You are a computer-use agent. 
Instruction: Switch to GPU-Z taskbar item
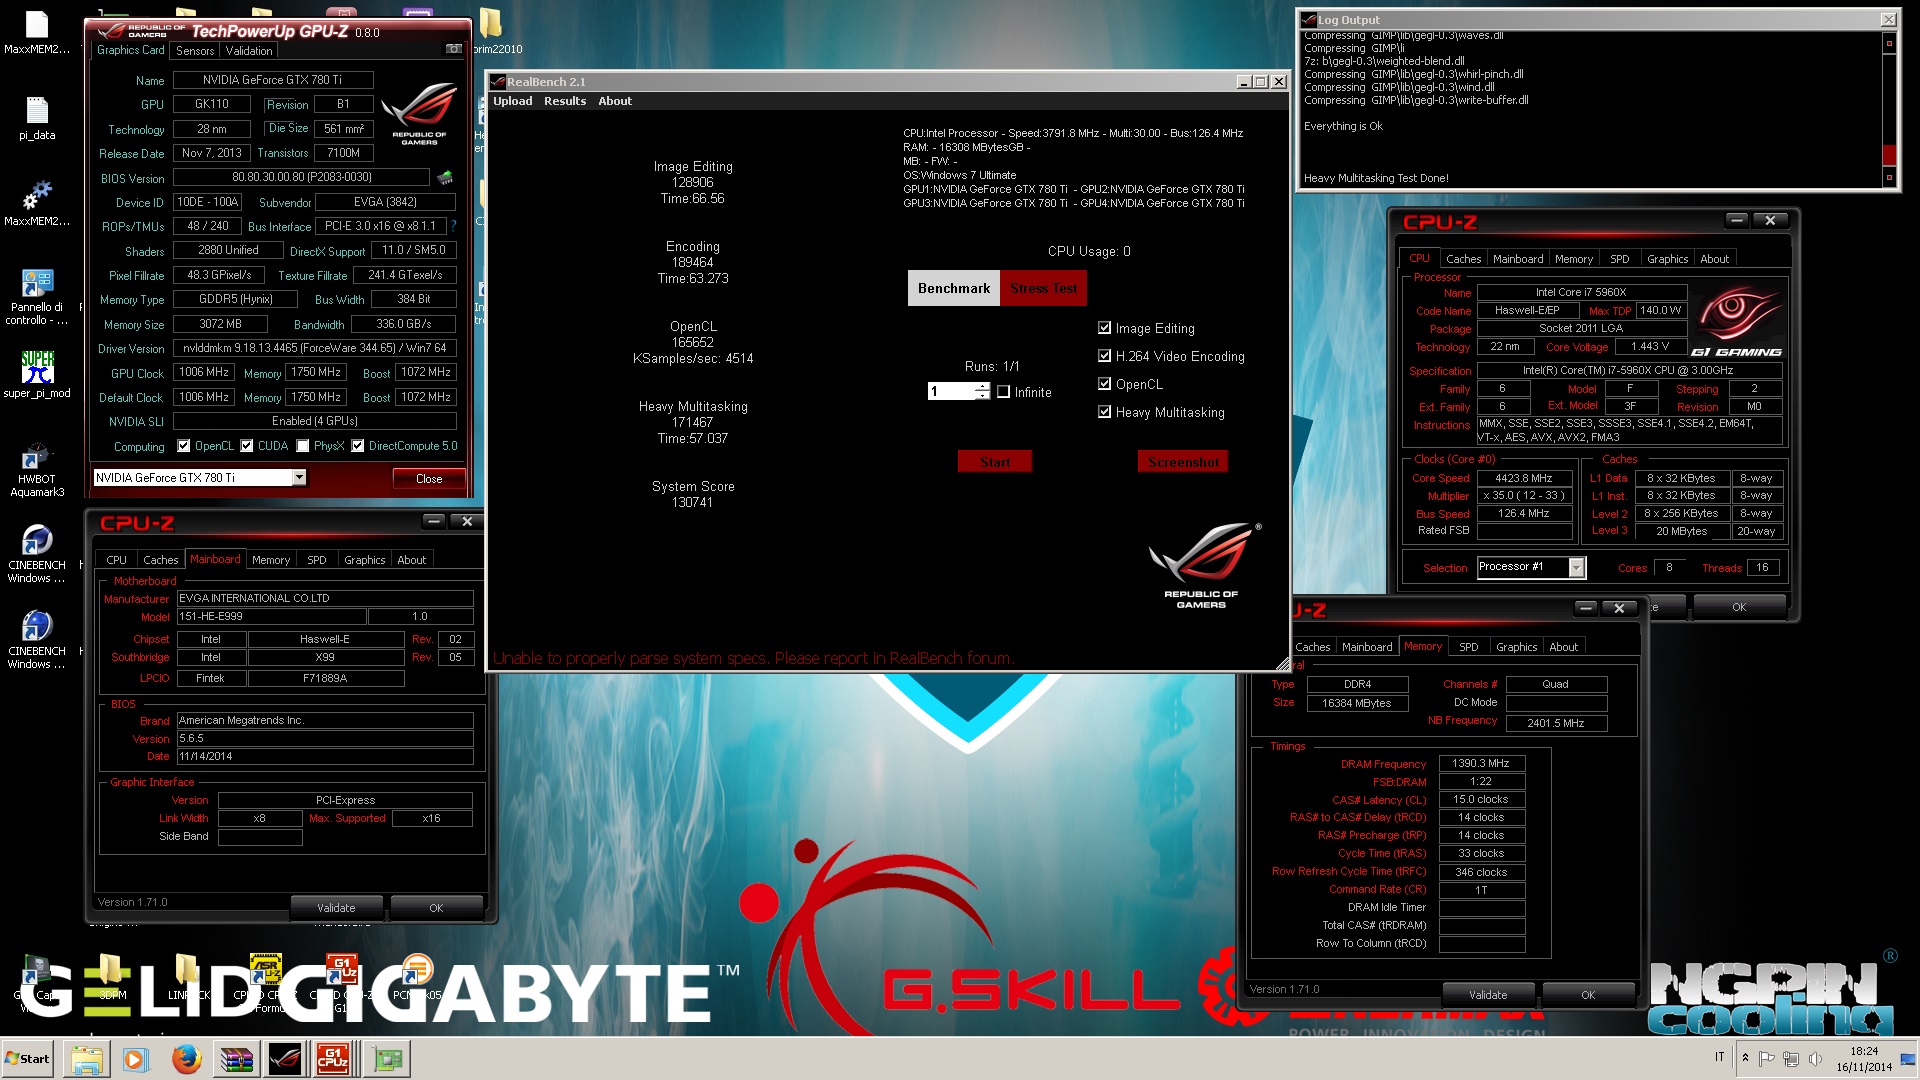coord(387,1059)
